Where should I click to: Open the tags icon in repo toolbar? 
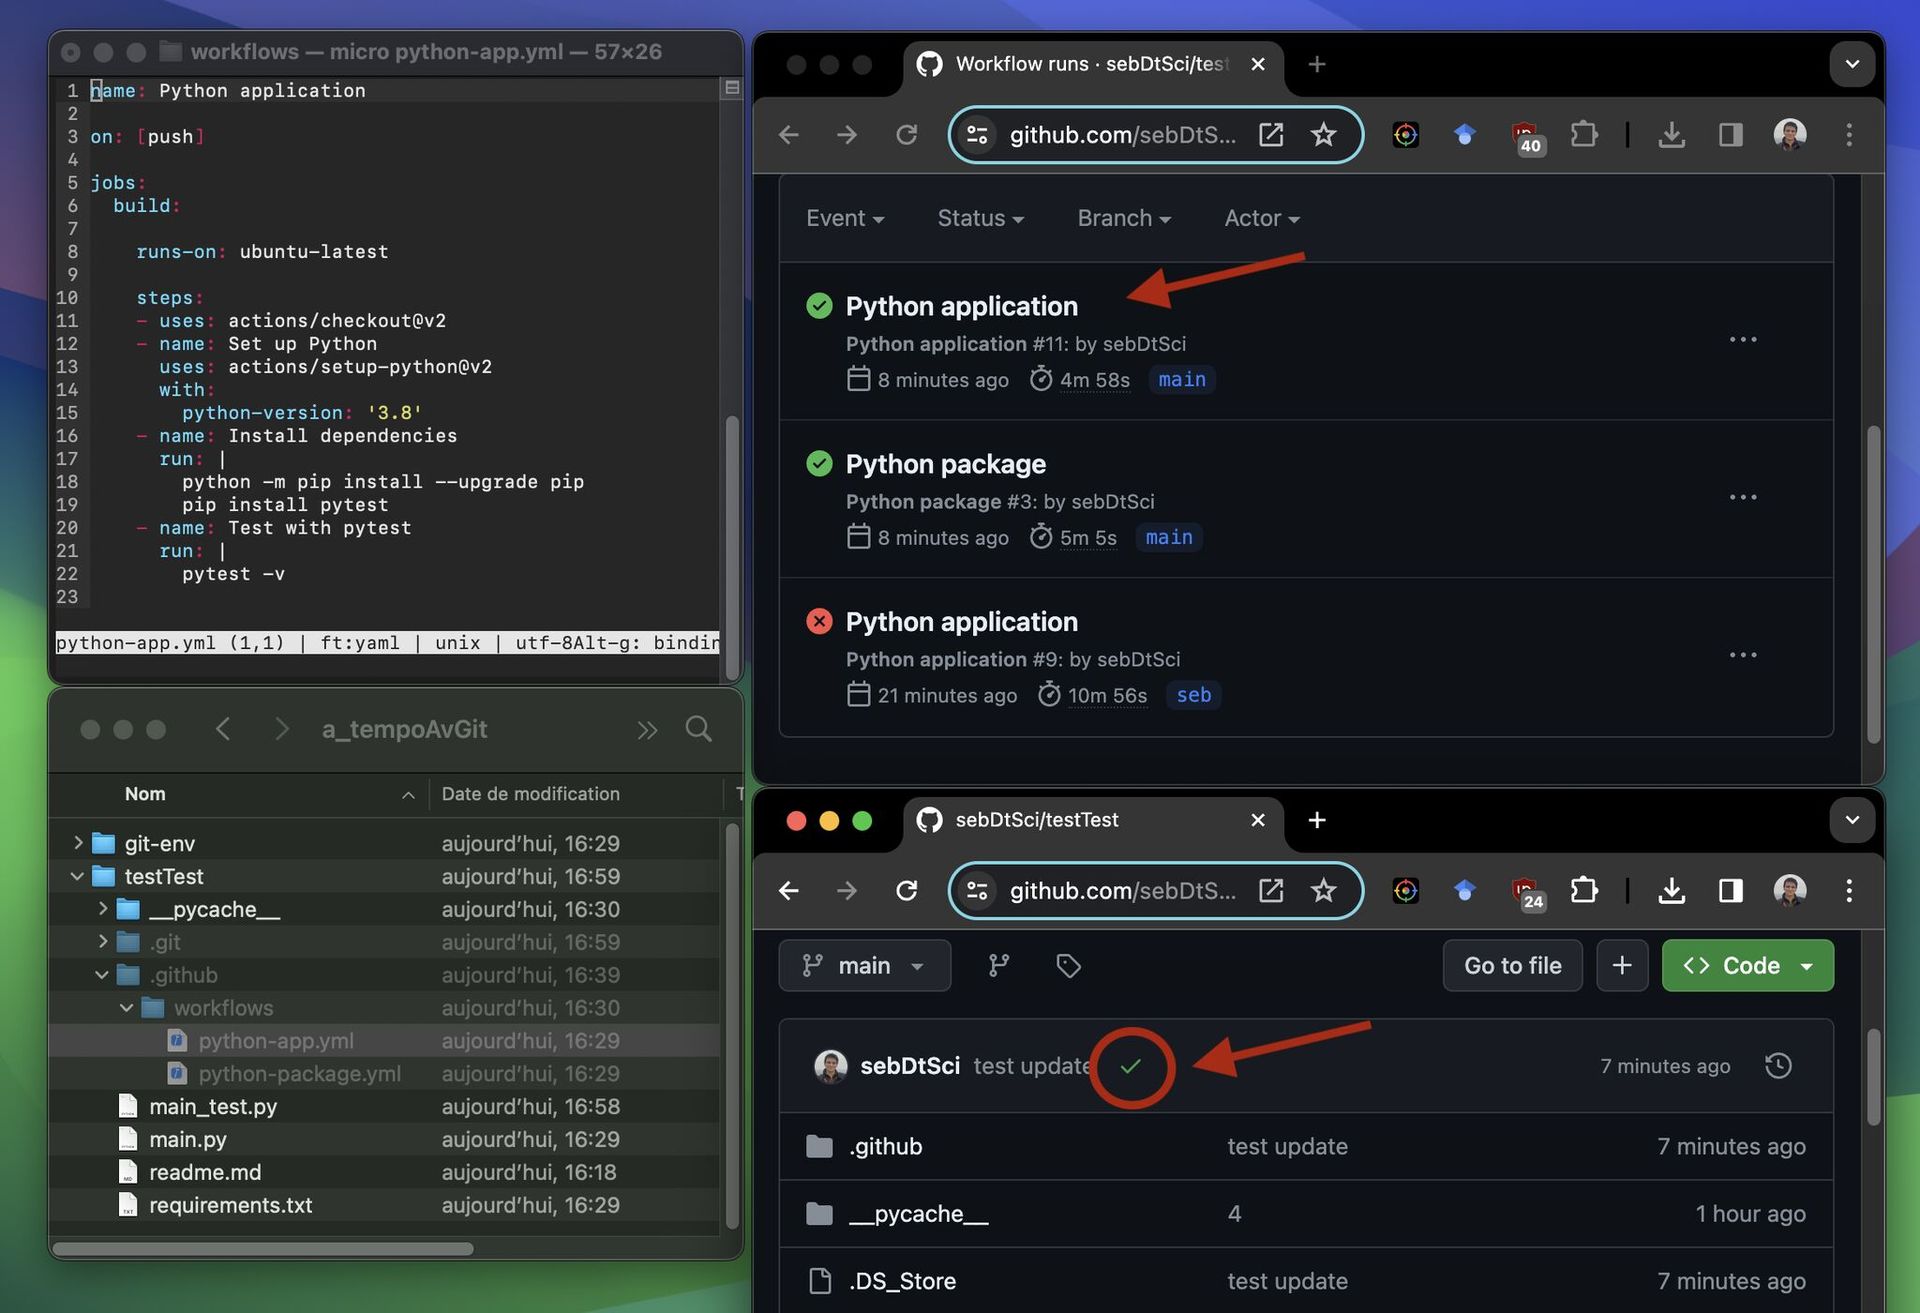(x=1068, y=965)
